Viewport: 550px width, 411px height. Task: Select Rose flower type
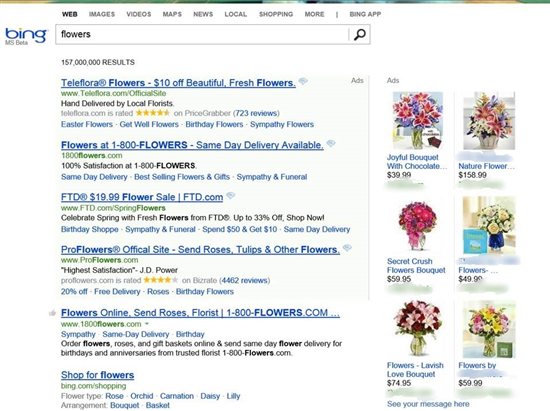[x=114, y=396]
